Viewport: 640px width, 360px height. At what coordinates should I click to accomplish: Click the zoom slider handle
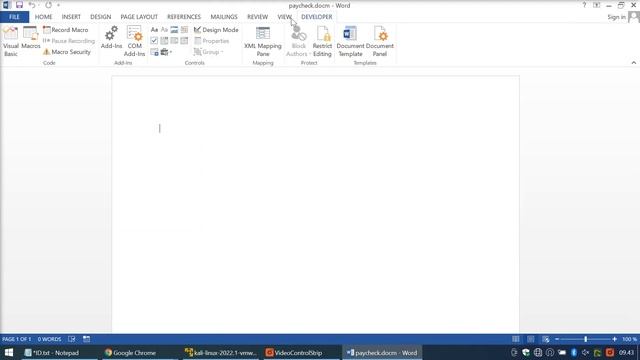(585, 339)
